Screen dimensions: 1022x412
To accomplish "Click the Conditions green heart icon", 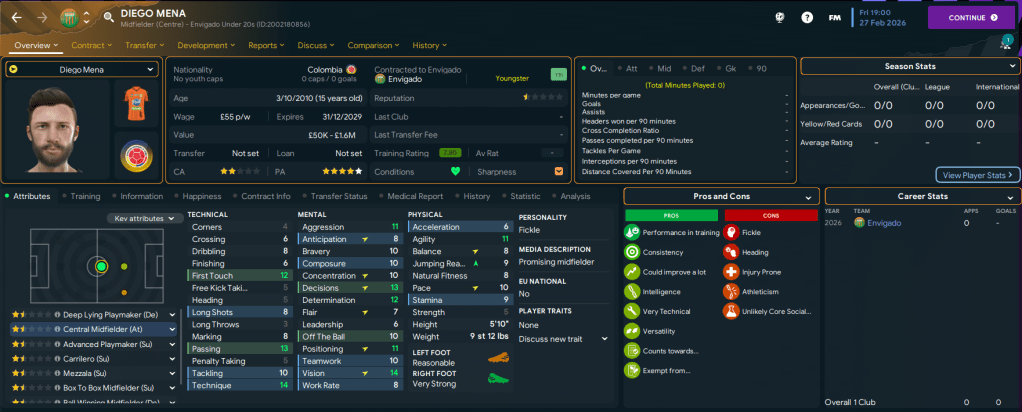I will 456,170.
